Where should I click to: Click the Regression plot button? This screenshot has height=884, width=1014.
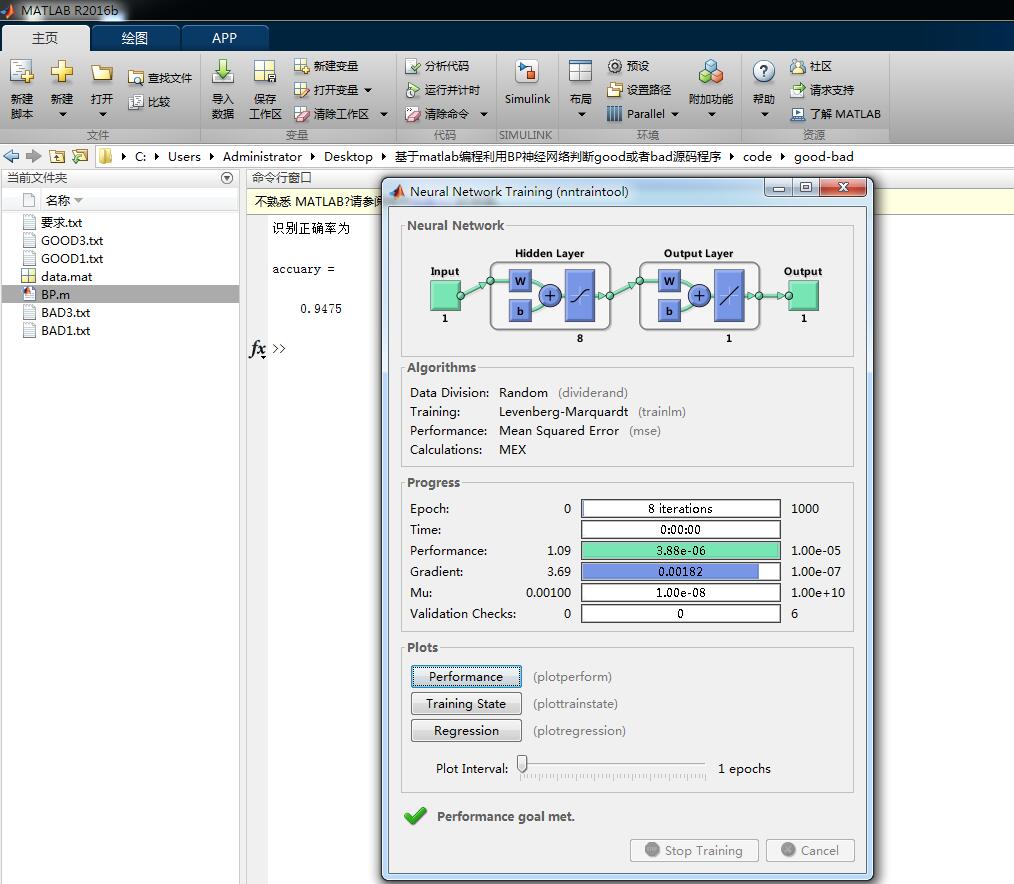466,731
